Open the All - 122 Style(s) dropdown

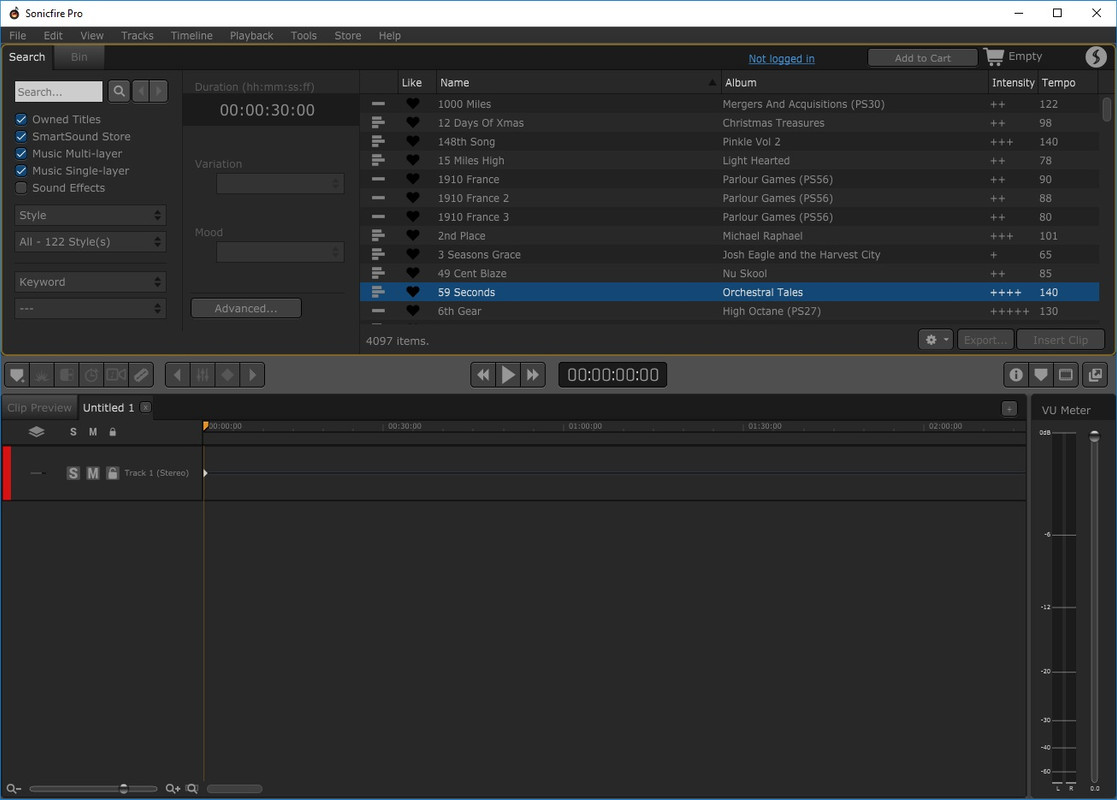(90, 241)
